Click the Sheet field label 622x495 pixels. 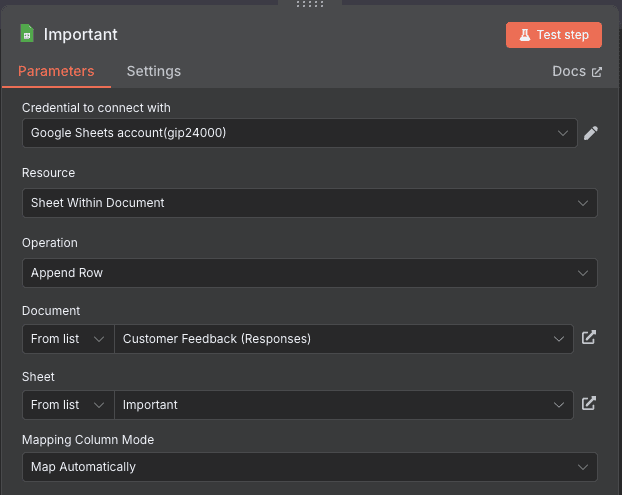coord(38,376)
